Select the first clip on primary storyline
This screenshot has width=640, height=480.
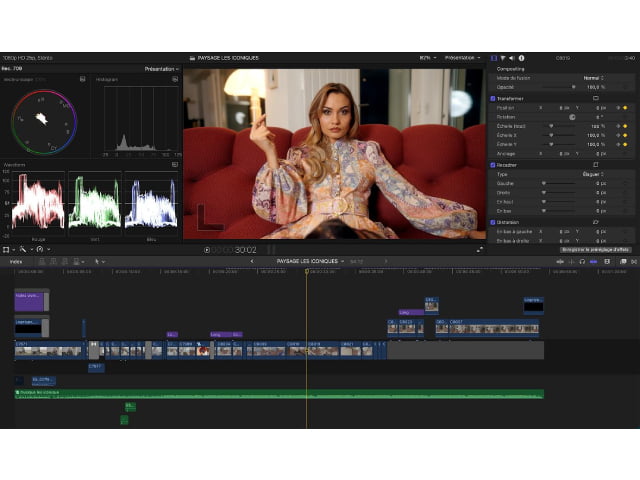(49, 350)
